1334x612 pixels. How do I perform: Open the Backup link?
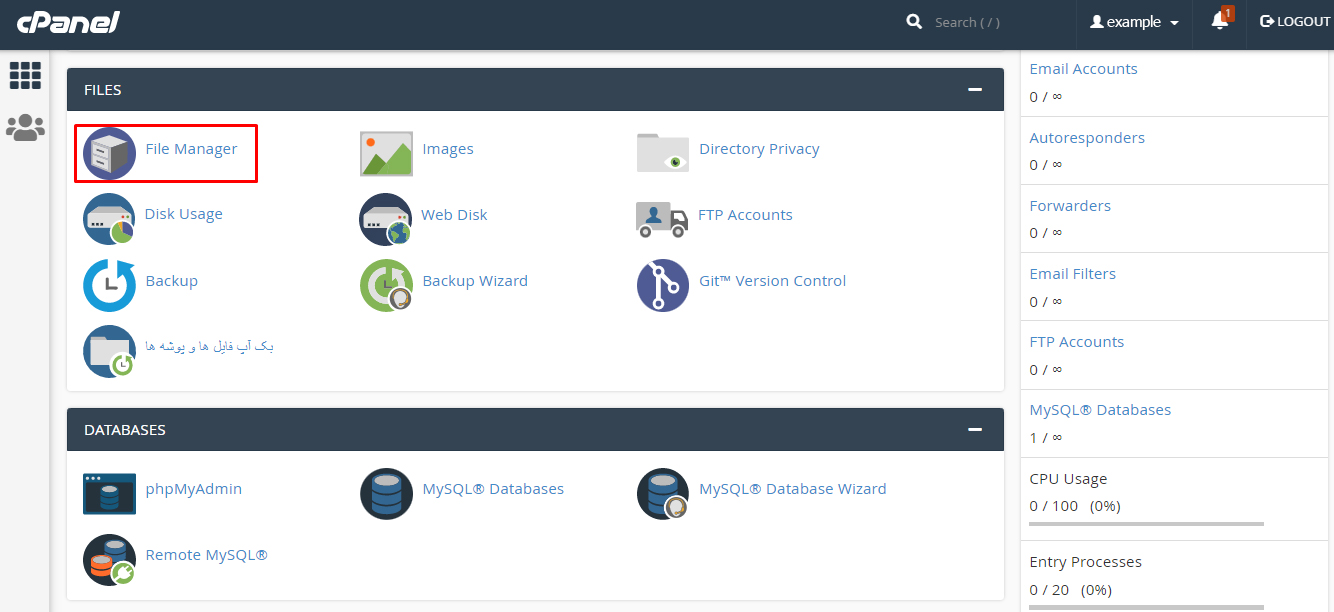tap(172, 281)
